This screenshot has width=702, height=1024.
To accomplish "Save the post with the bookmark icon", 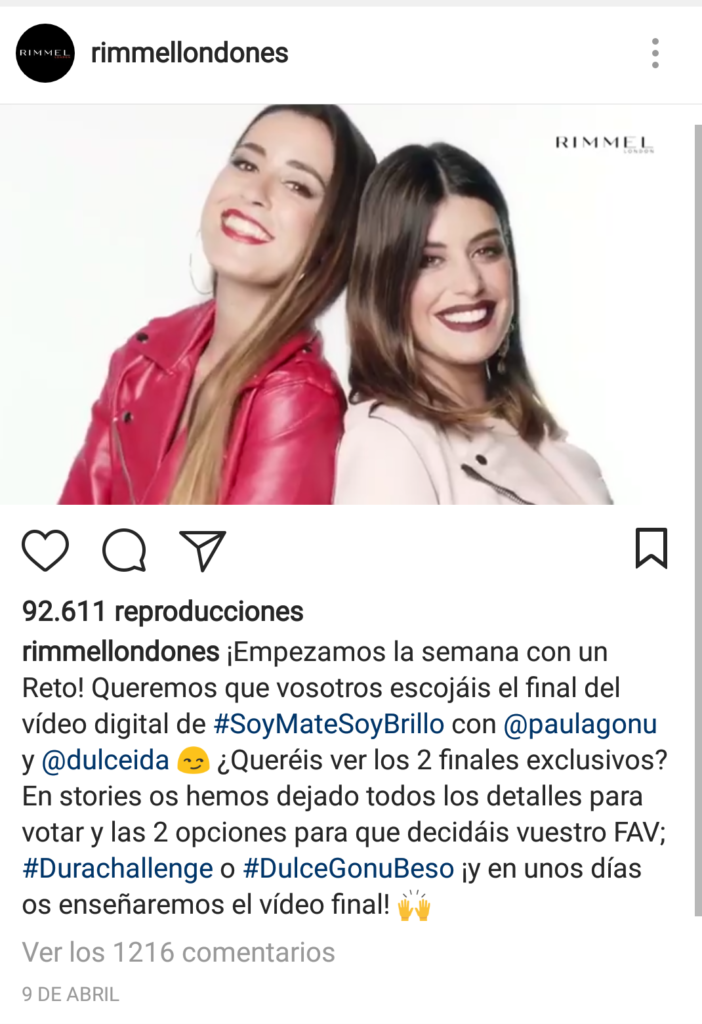I will pos(651,548).
